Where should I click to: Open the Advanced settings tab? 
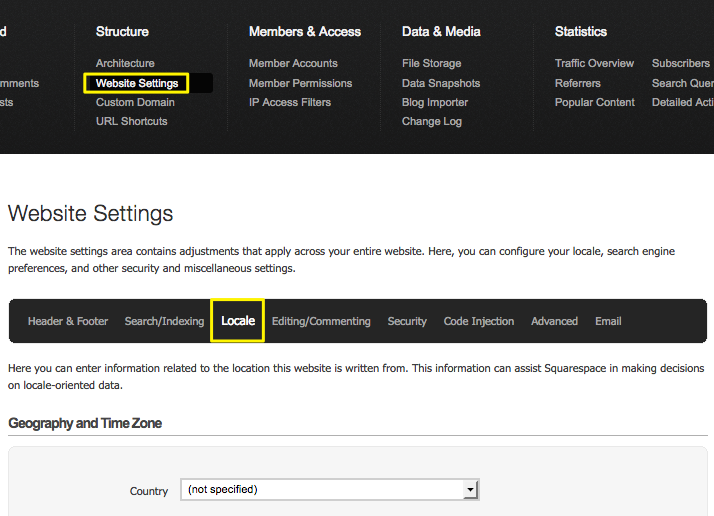point(554,321)
